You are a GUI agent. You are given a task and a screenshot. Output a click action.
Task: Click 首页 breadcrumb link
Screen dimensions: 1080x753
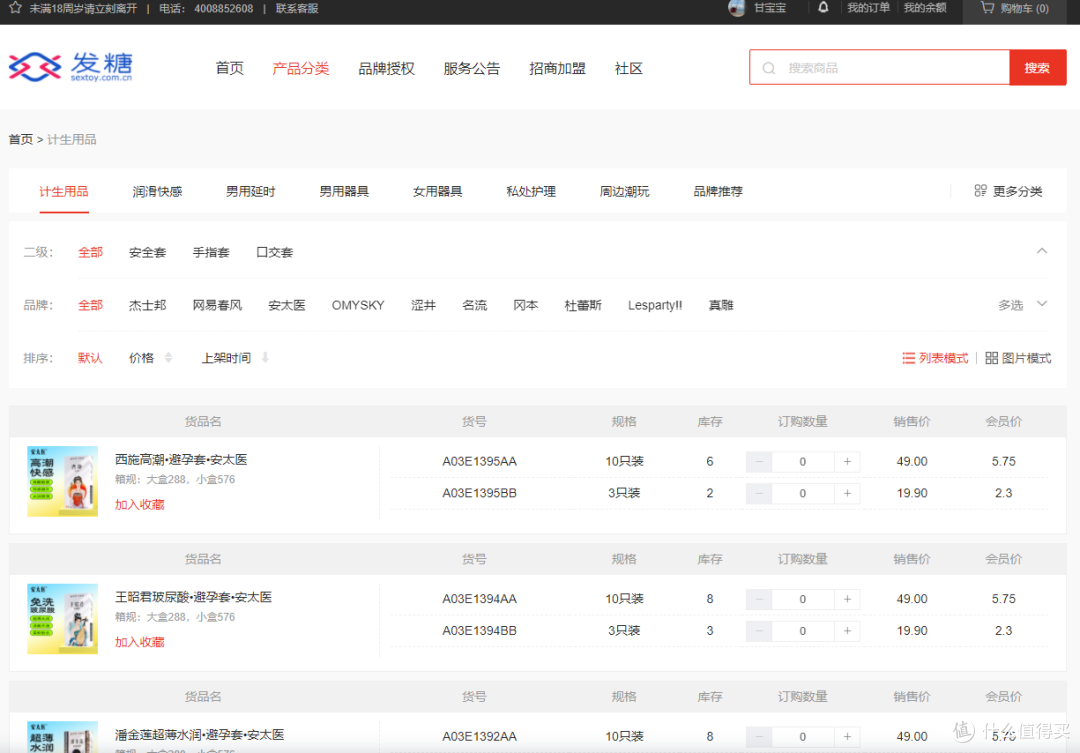pyautogui.click(x=21, y=139)
